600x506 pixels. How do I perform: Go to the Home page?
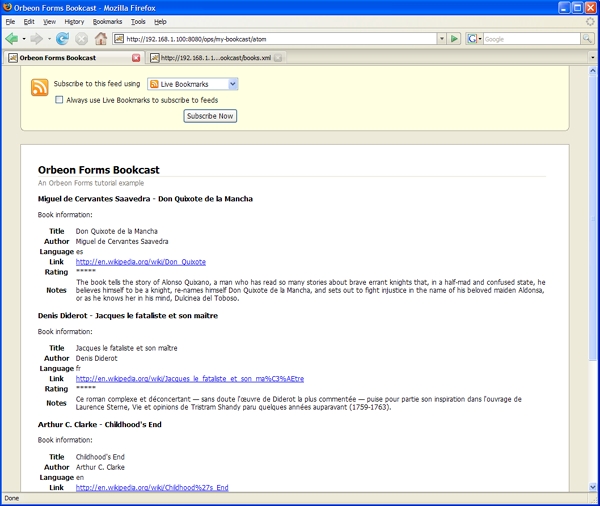[101, 39]
